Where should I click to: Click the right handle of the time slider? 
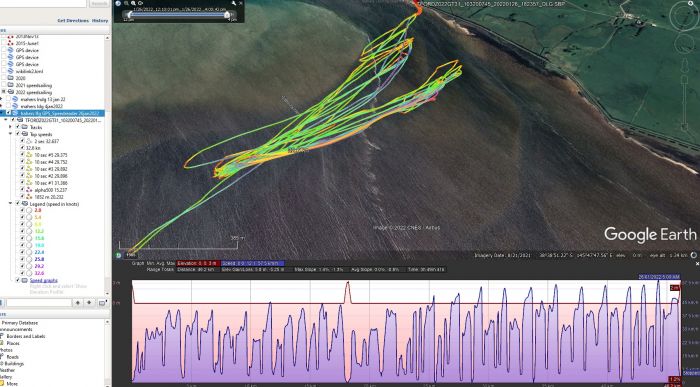[227, 15]
